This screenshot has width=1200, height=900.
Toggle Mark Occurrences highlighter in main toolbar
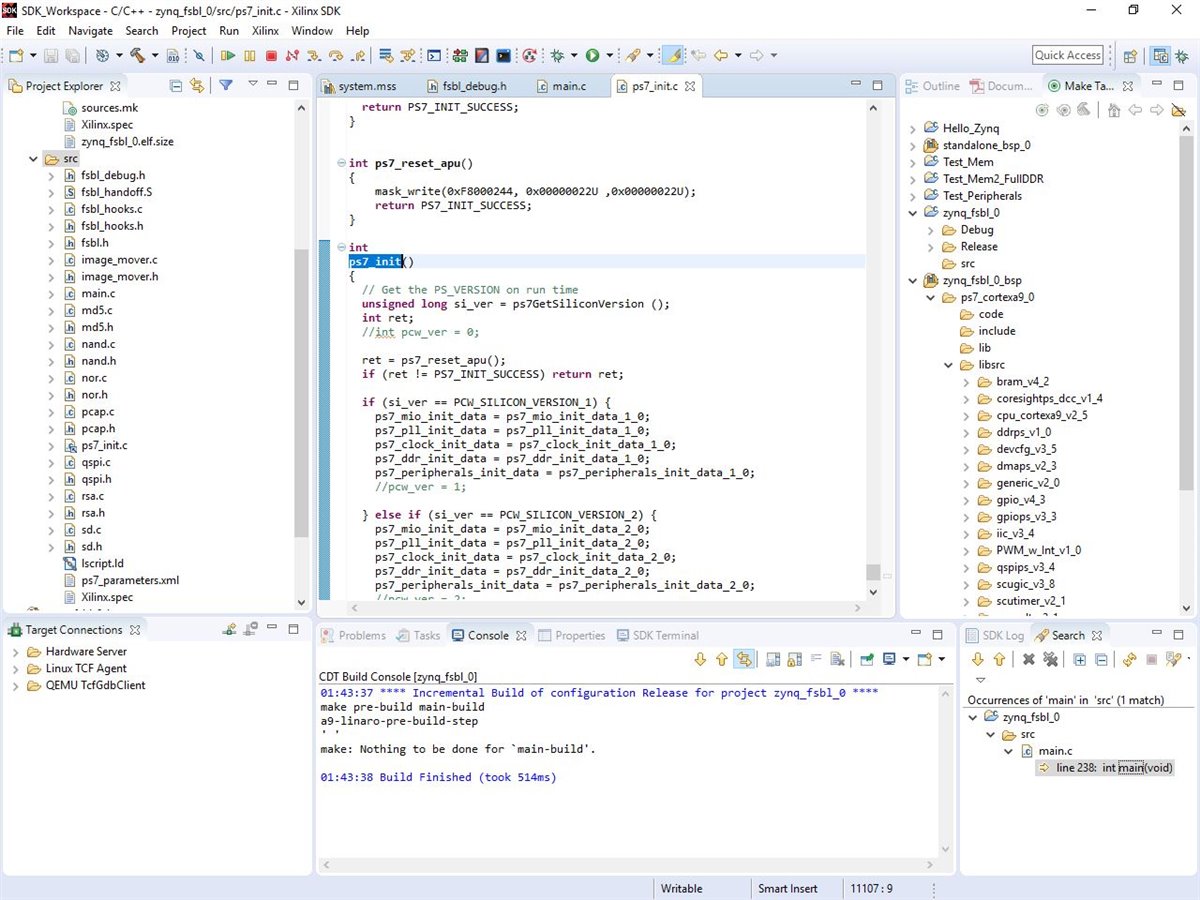pos(674,56)
